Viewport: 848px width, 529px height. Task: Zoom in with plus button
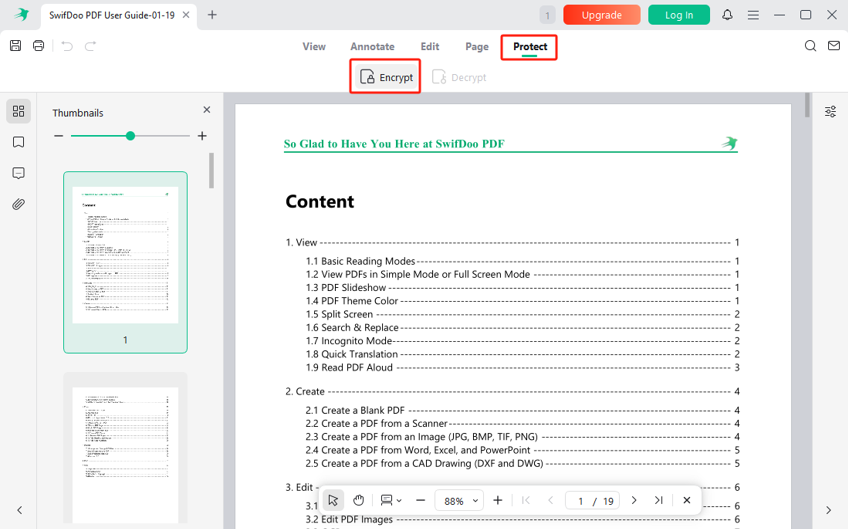click(x=498, y=500)
